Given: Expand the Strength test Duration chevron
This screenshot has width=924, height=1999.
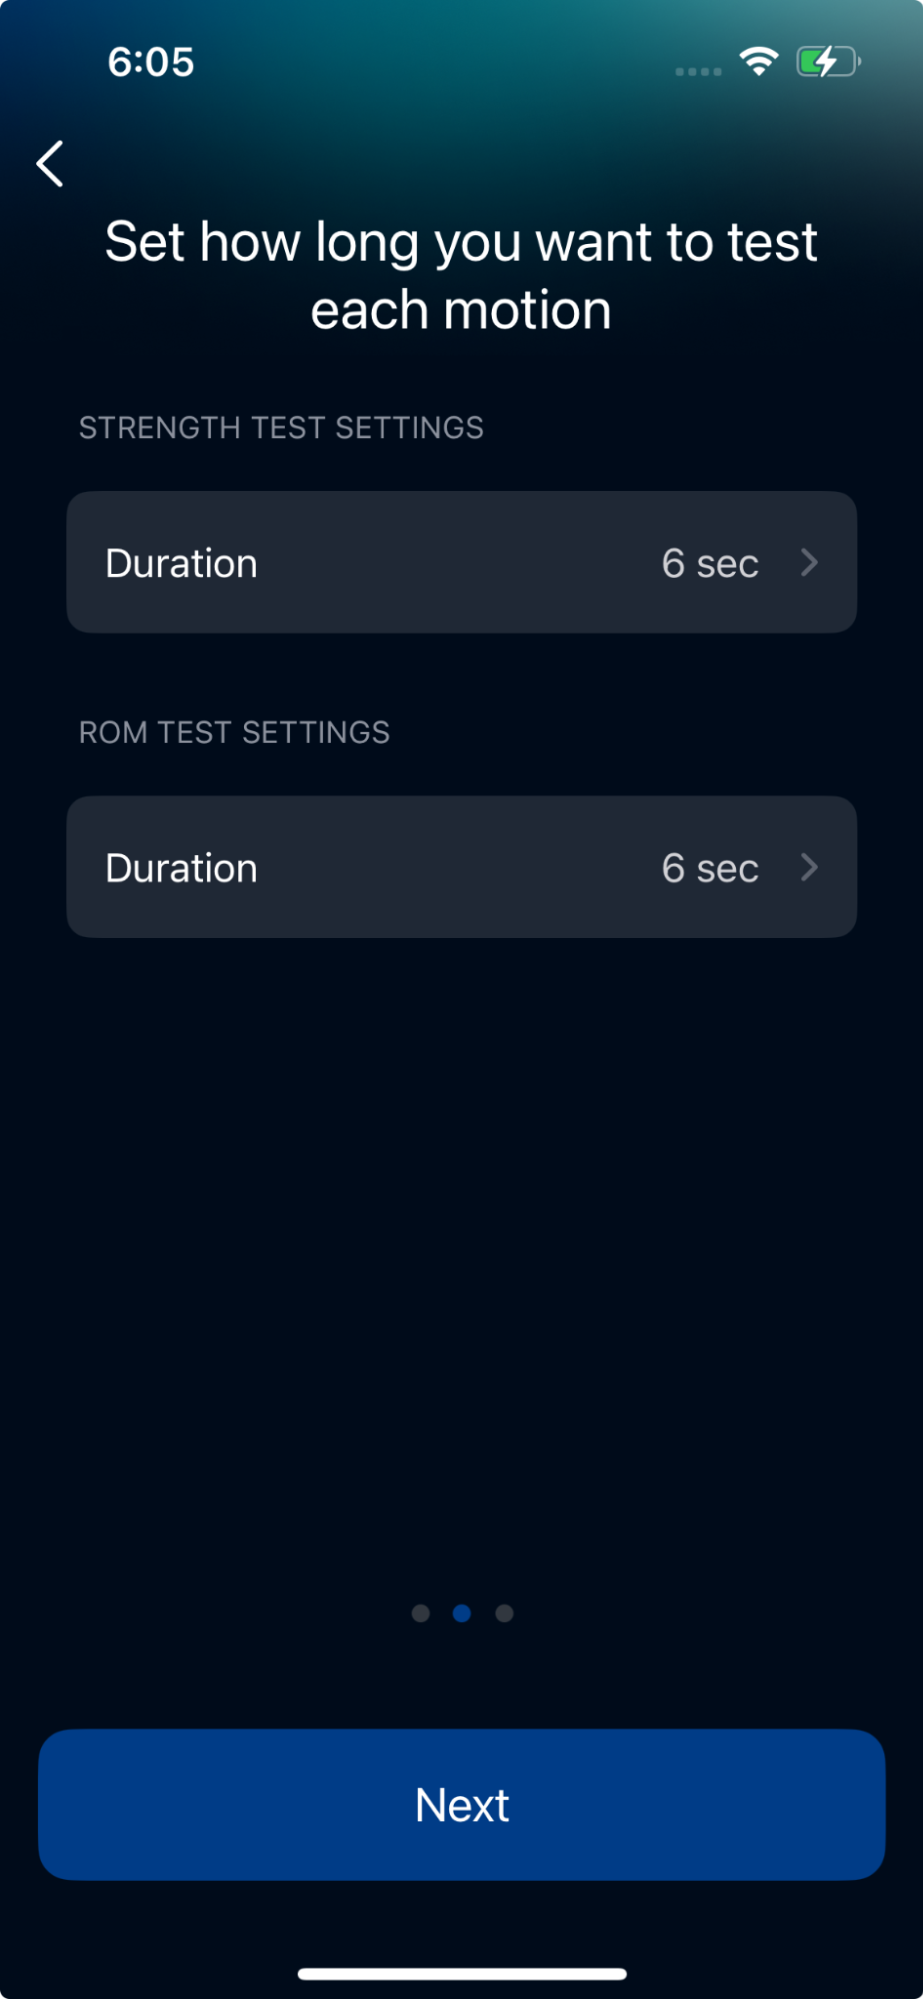Looking at the screenshot, I should [x=810, y=563].
